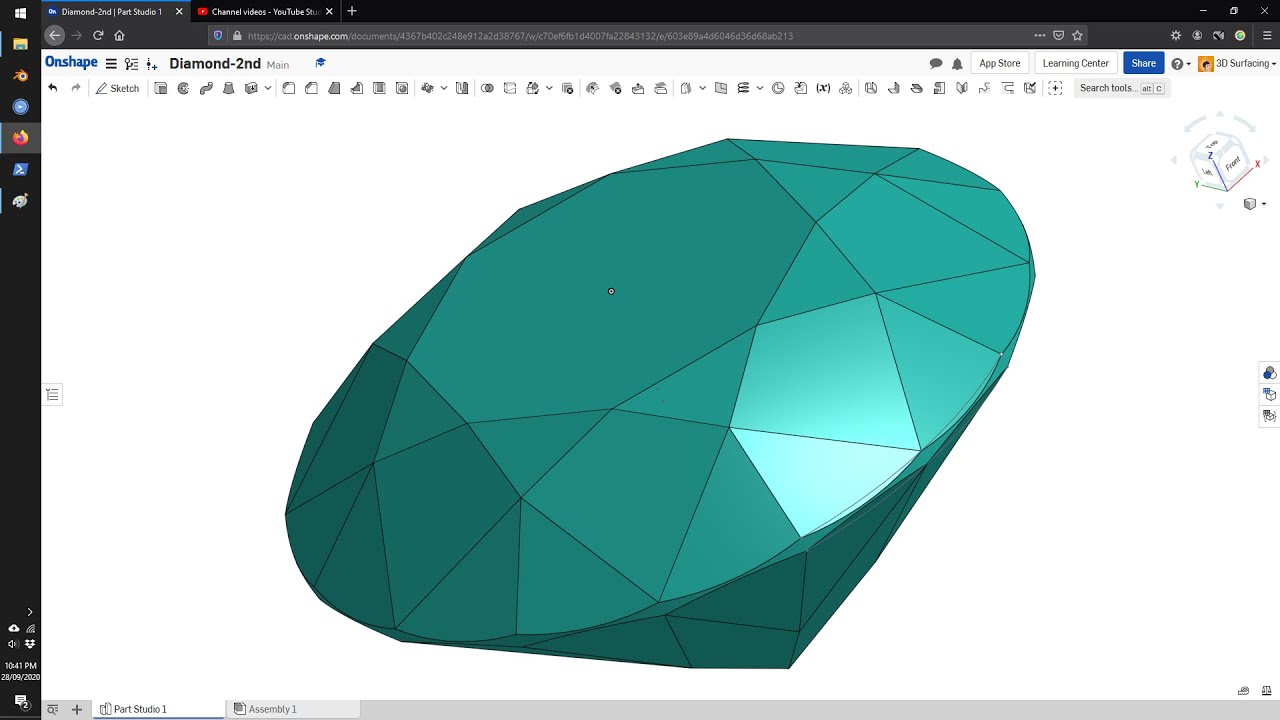
Task: Expand the pattern tools dropdown arrow
Action: pos(444,88)
